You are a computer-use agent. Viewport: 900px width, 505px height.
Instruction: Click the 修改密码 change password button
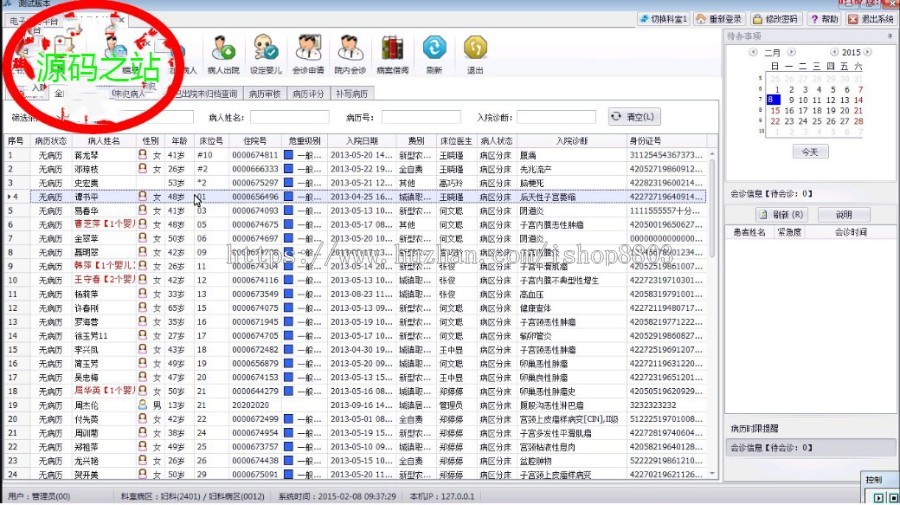click(x=776, y=19)
